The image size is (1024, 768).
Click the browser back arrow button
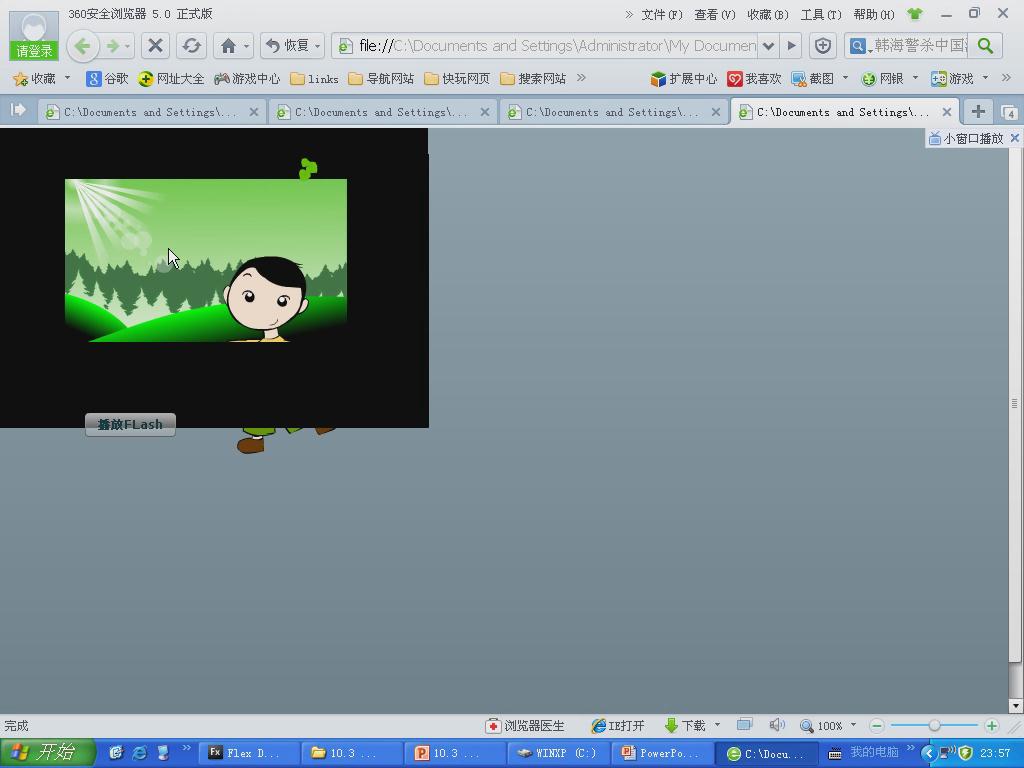(83, 46)
